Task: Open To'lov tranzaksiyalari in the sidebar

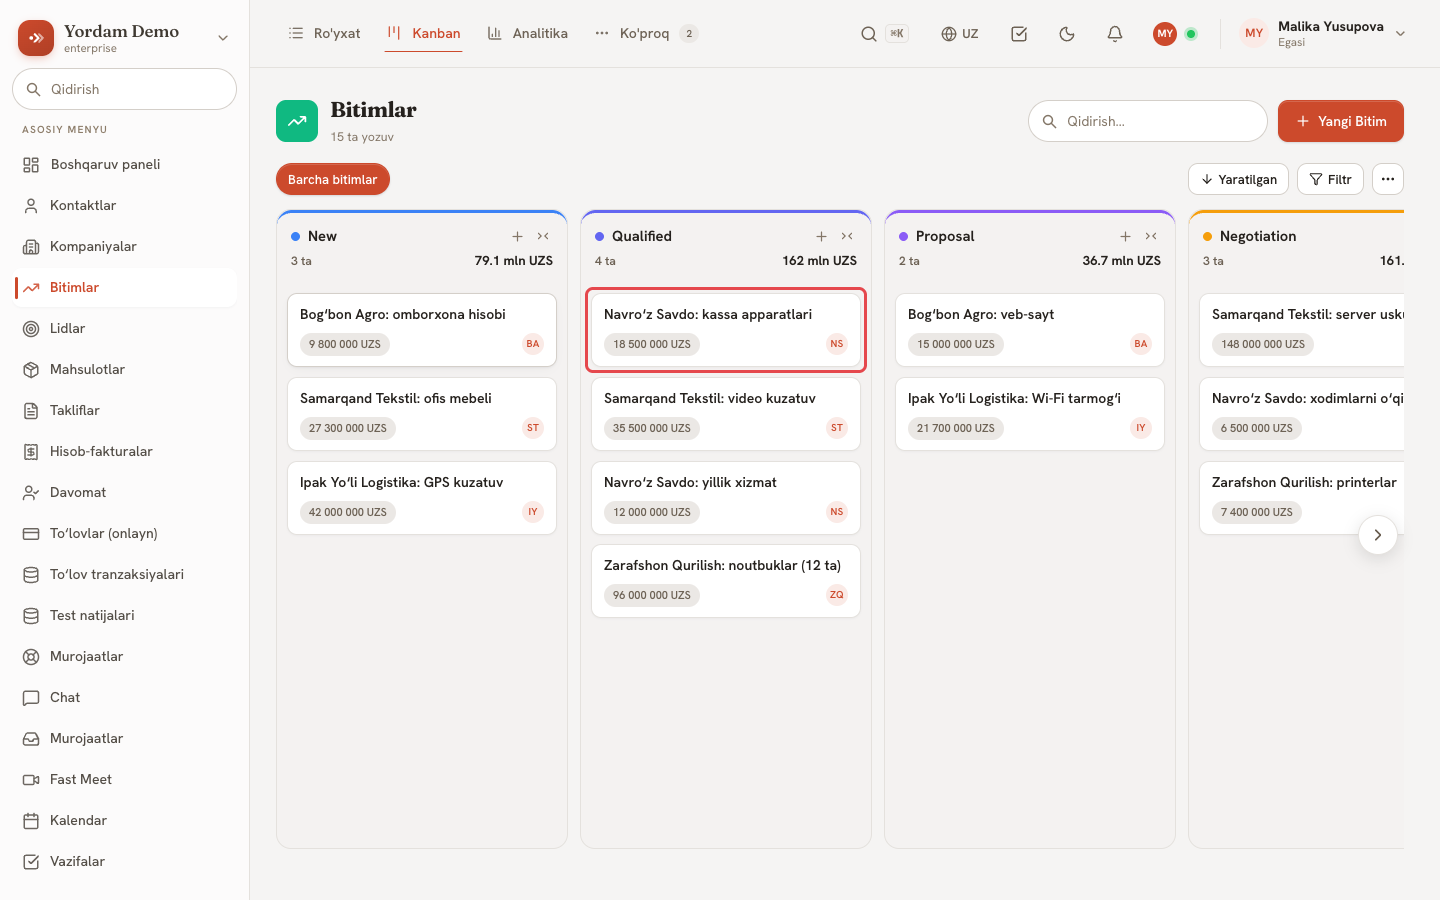Action: tap(125, 574)
